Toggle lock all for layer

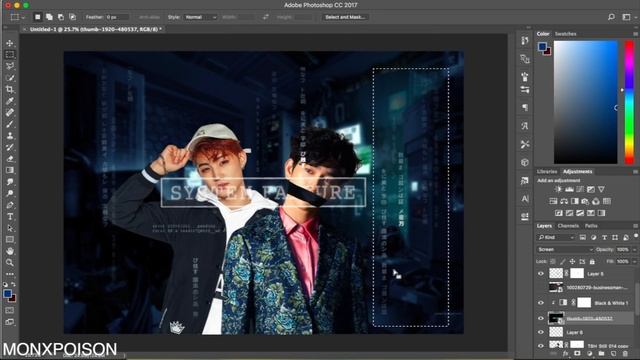[592, 262]
